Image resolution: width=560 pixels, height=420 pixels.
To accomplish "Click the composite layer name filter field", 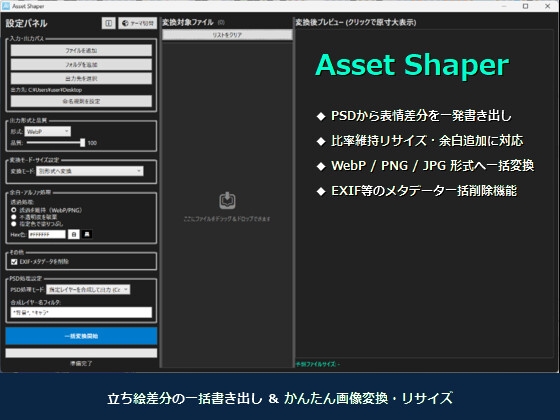I will click(x=81, y=312).
